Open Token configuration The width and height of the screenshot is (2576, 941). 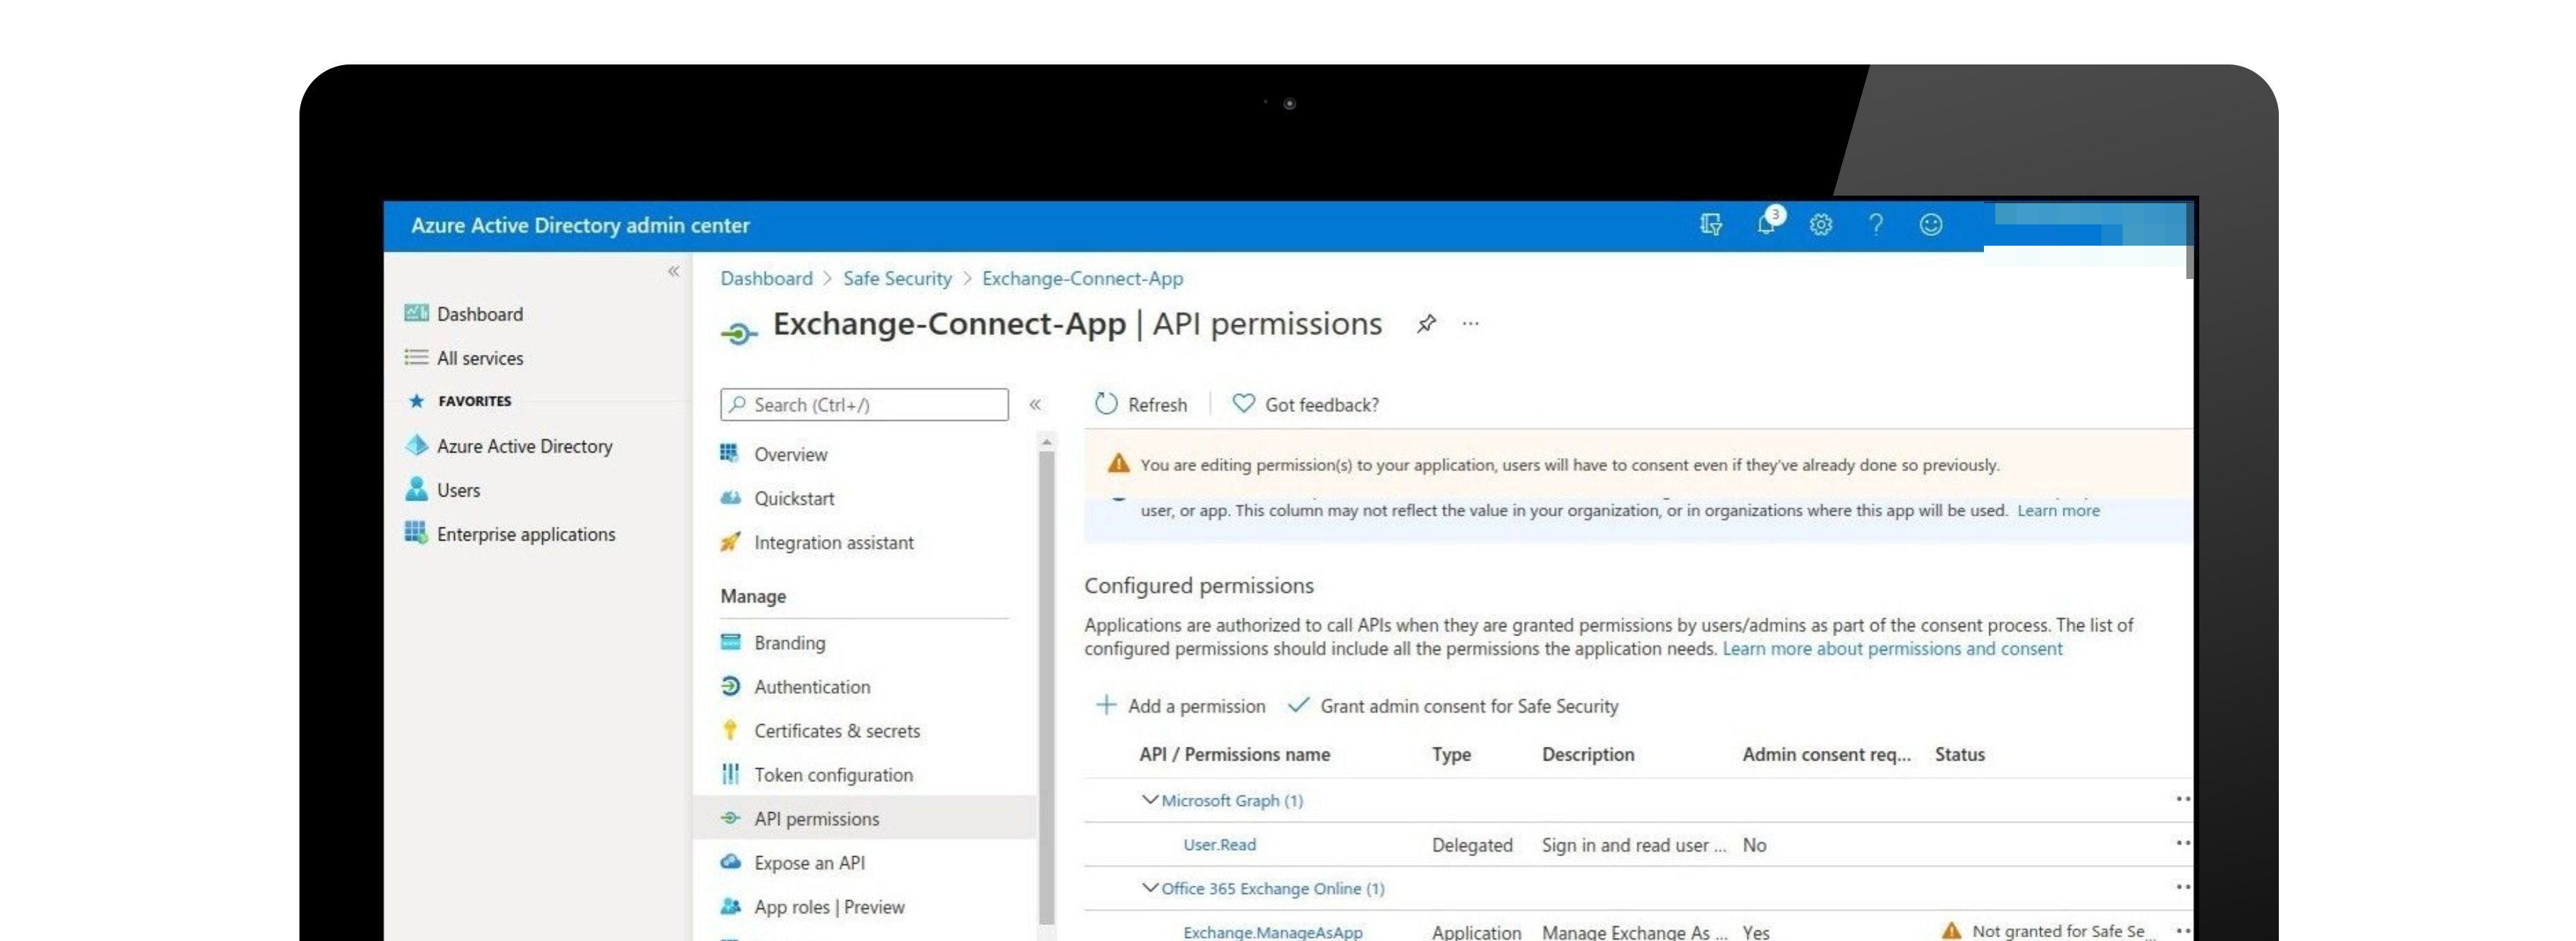point(833,775)
